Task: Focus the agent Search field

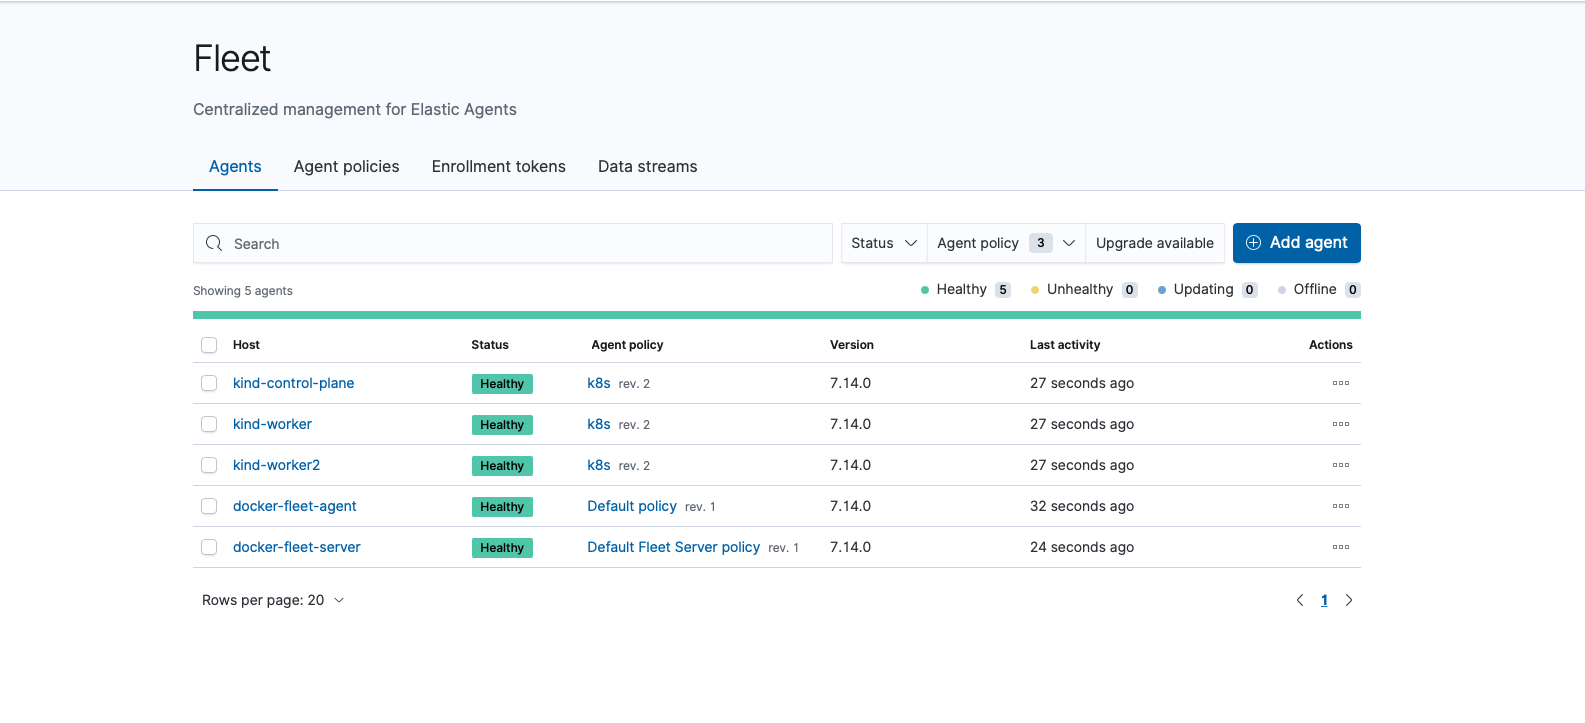Action: pyautogui.click(x=513, y=243)
